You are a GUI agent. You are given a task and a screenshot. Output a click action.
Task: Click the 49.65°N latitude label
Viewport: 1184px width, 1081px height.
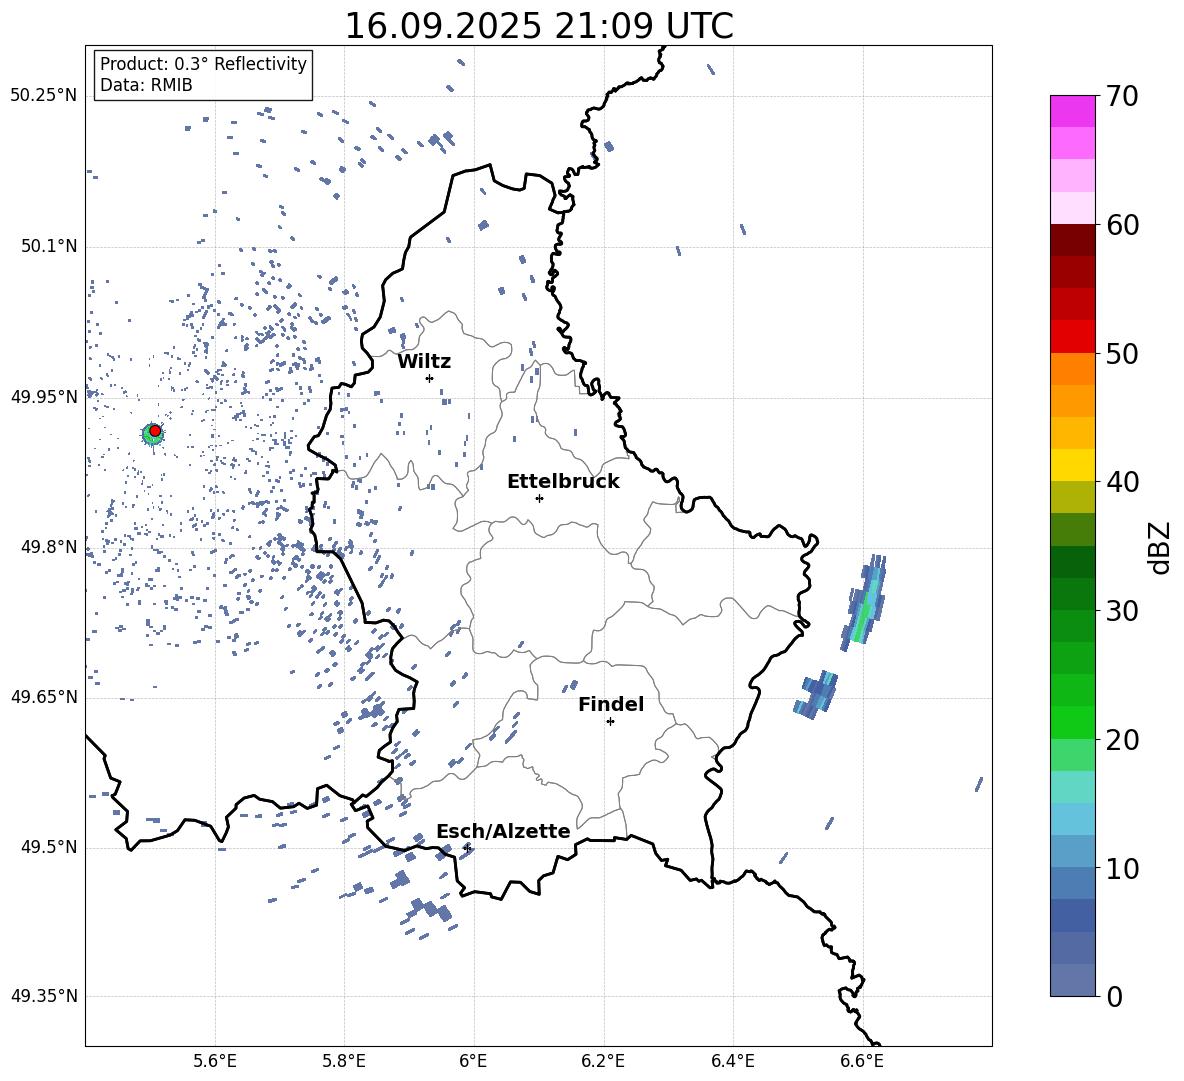[44, 697]
